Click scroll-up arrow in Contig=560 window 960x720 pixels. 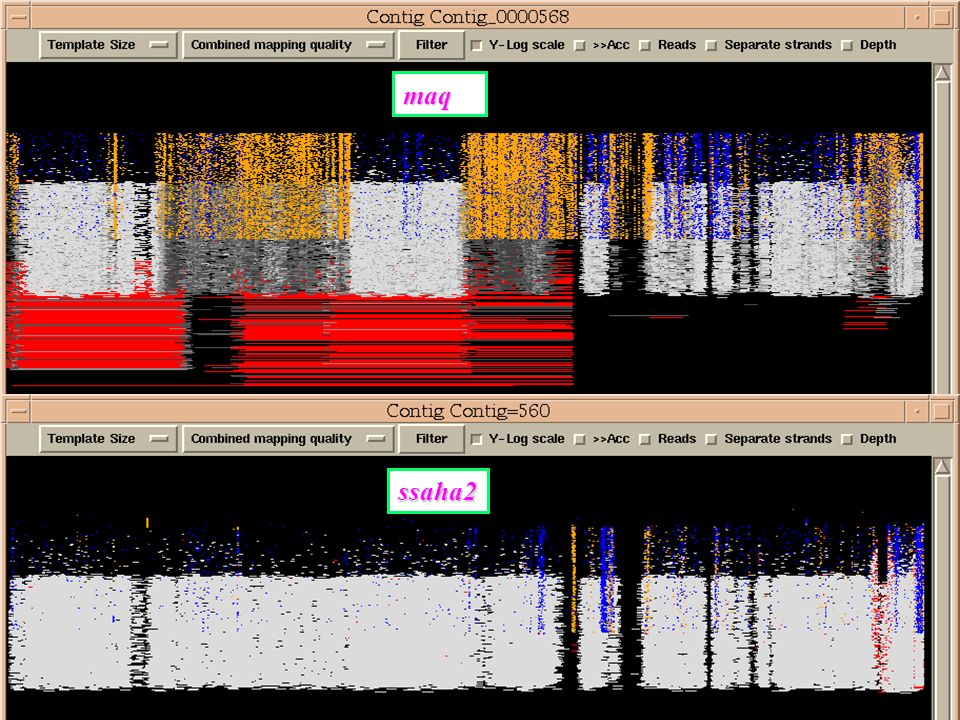942,467
